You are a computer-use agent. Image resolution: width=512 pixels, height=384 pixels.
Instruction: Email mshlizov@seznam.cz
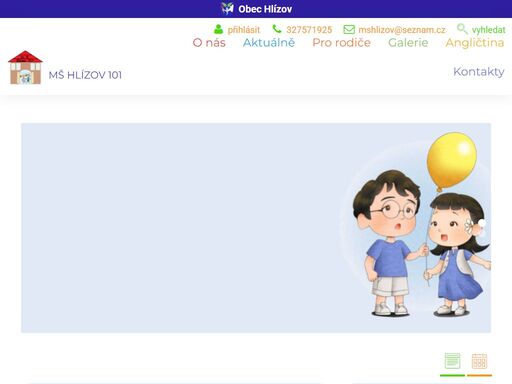(x=402, y=30)
